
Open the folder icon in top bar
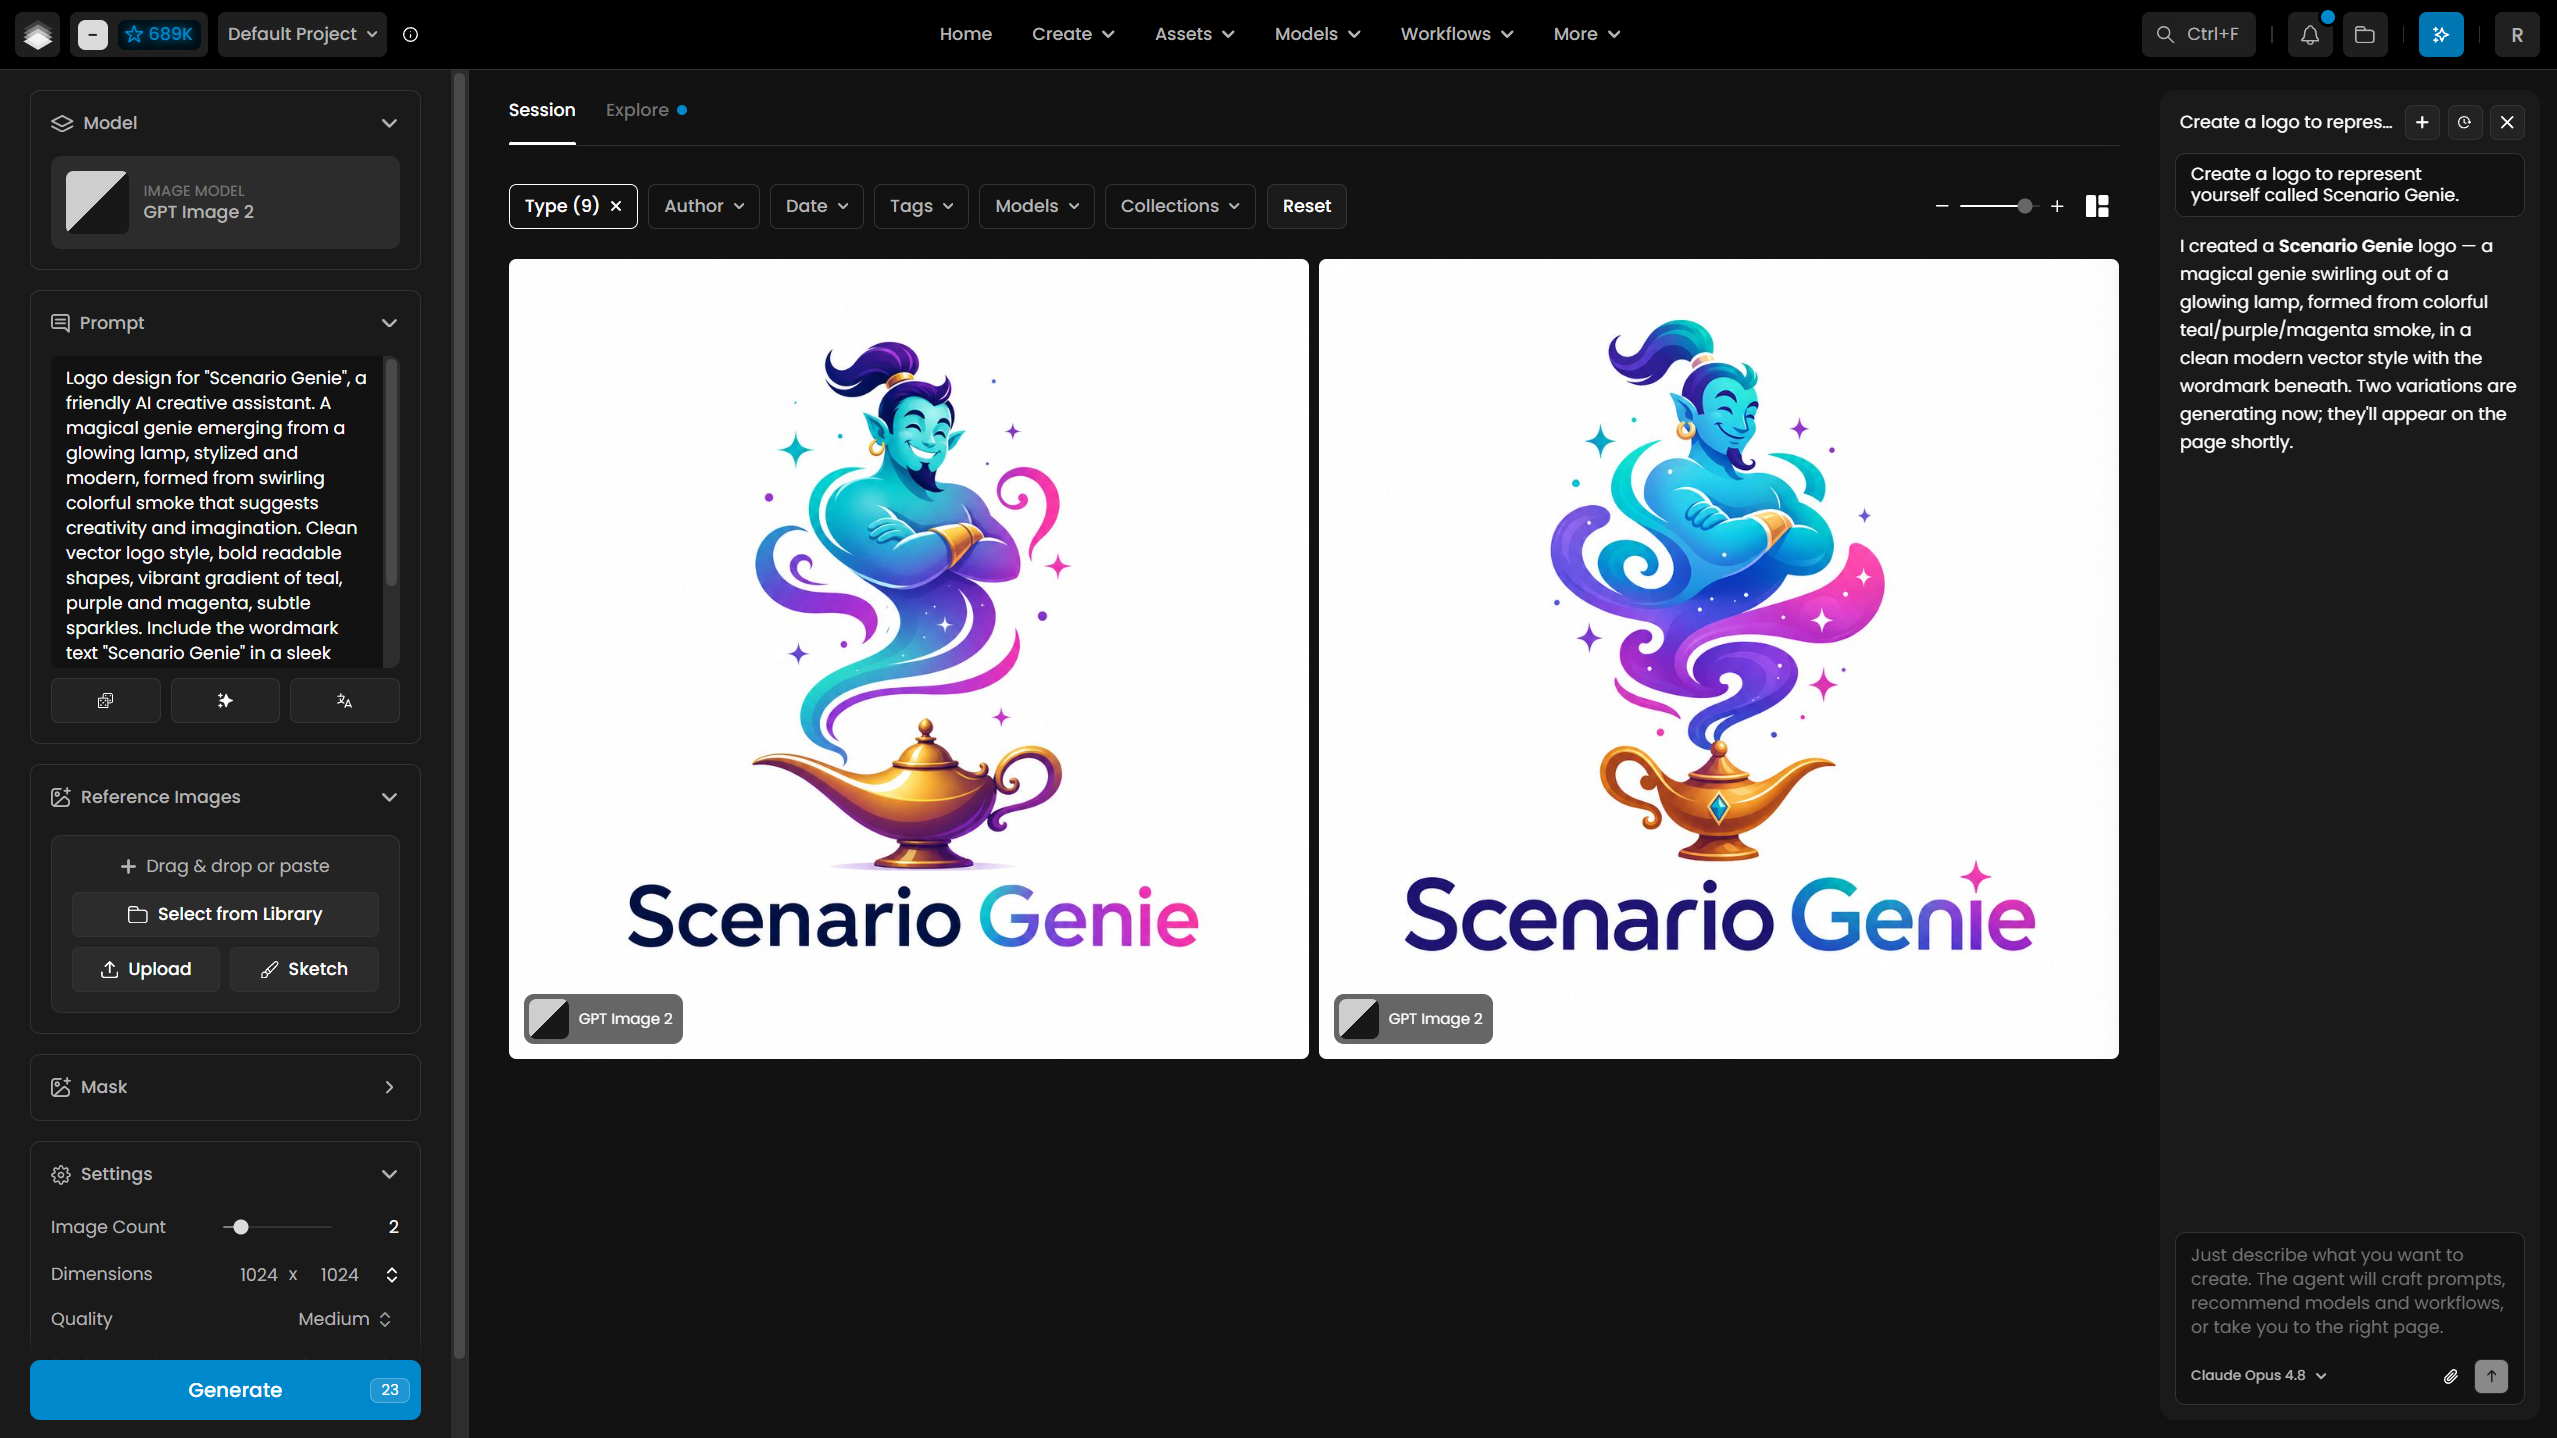2365,34
